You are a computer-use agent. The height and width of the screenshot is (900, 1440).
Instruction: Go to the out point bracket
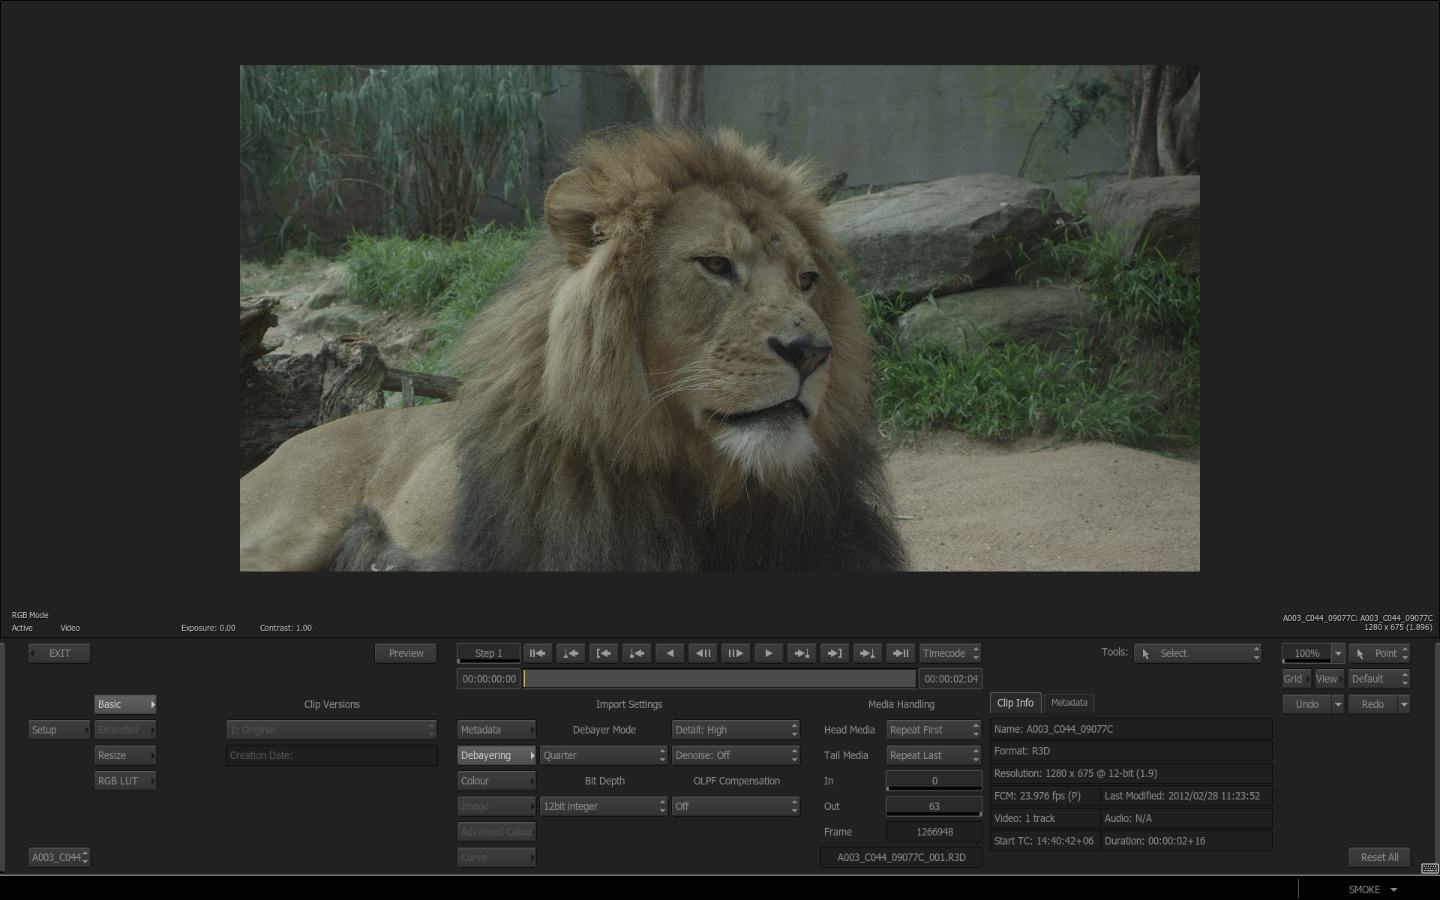pyautogui.click(x=834, y=653)
